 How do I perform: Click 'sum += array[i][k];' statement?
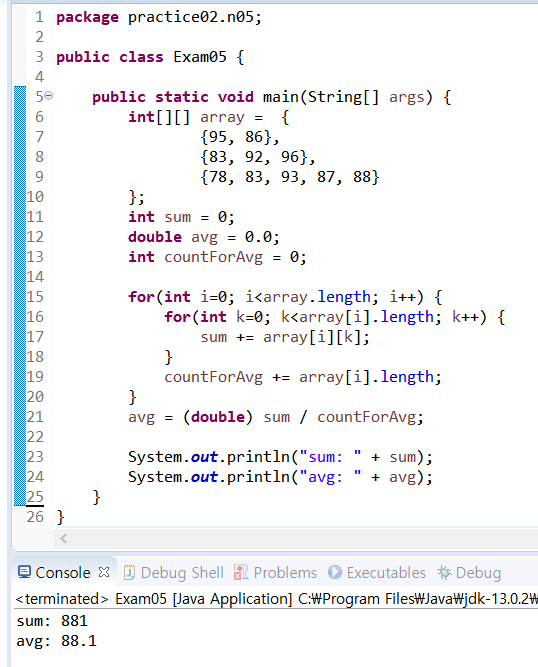click(285, 337)
